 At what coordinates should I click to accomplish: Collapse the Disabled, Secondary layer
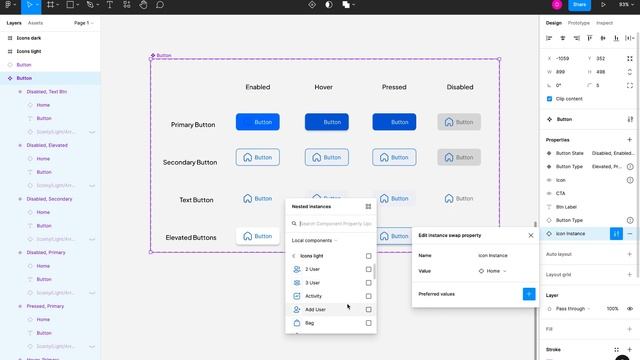click(20, 199)
